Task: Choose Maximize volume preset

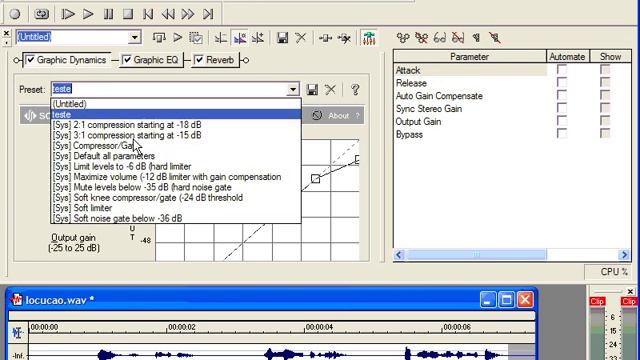Action: 176,177
